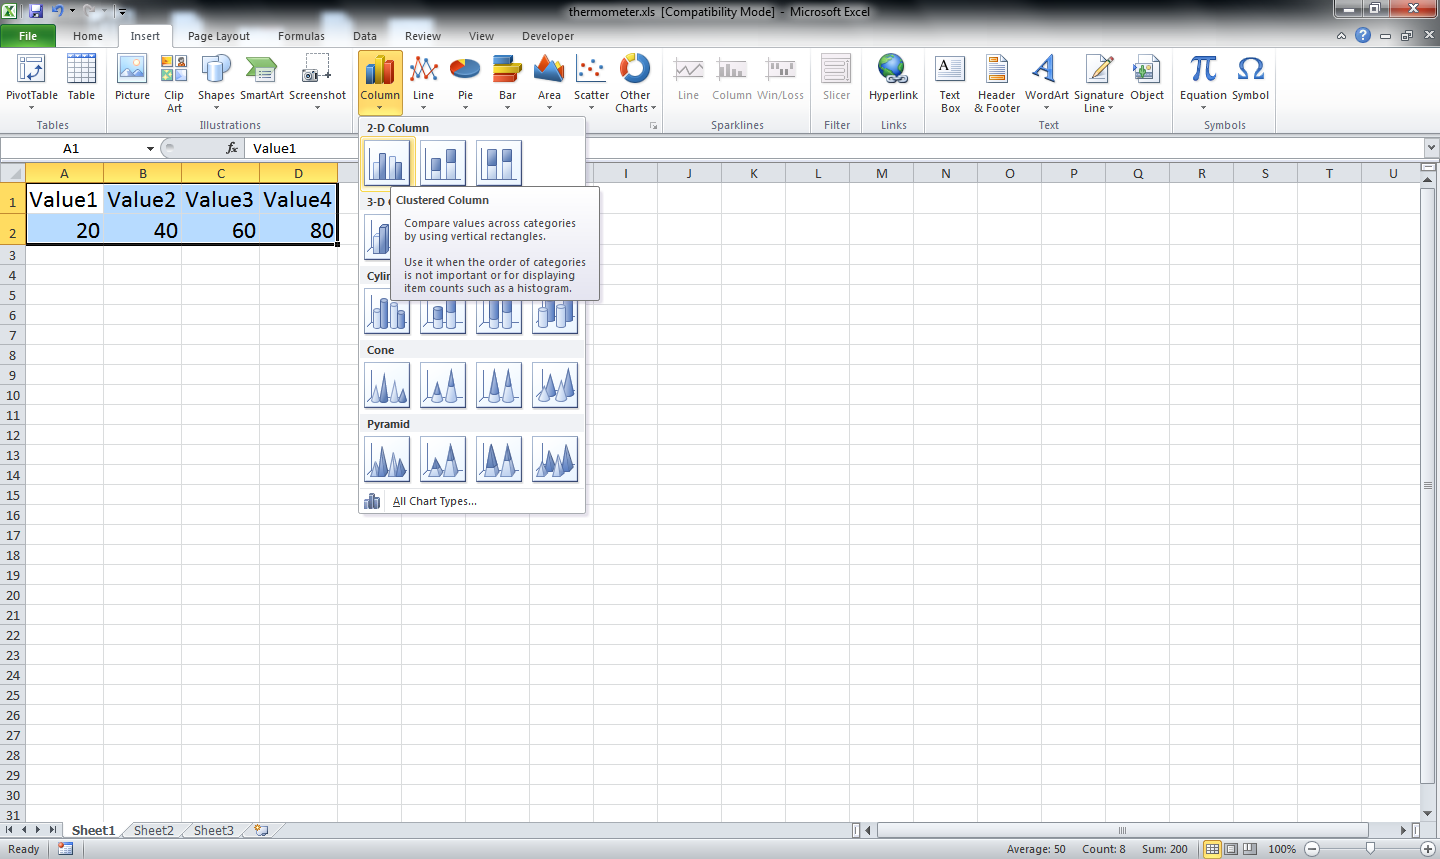The width and height of the screenshot is (1440, 859).
Task: Switch to Sheet2
Action: point(153,830)
